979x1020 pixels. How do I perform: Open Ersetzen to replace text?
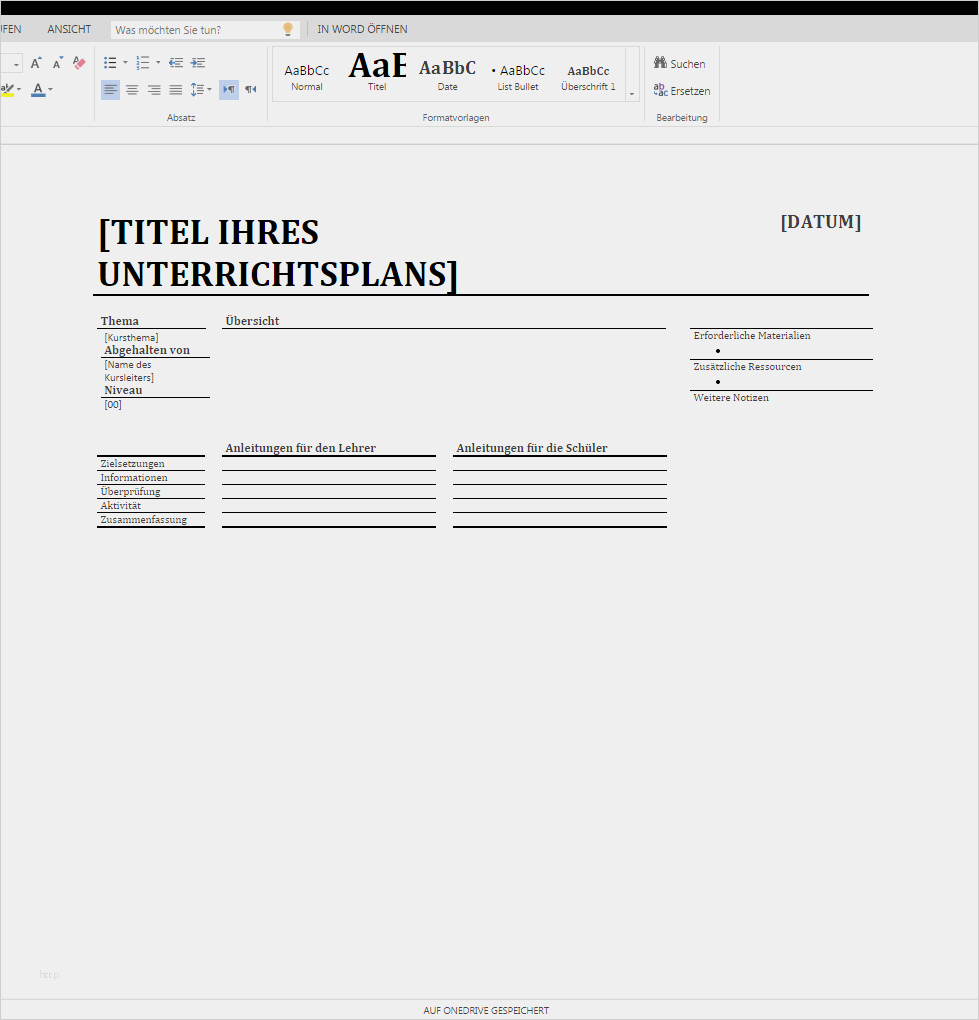(682, 90)
